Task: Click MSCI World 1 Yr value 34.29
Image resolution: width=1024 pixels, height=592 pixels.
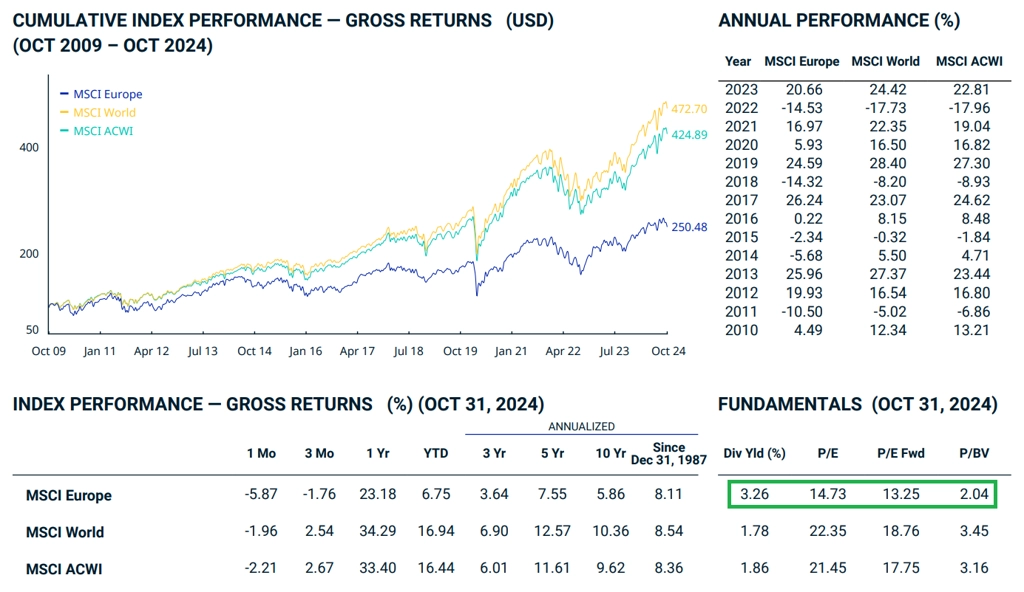Action: (x=377, y=531)
